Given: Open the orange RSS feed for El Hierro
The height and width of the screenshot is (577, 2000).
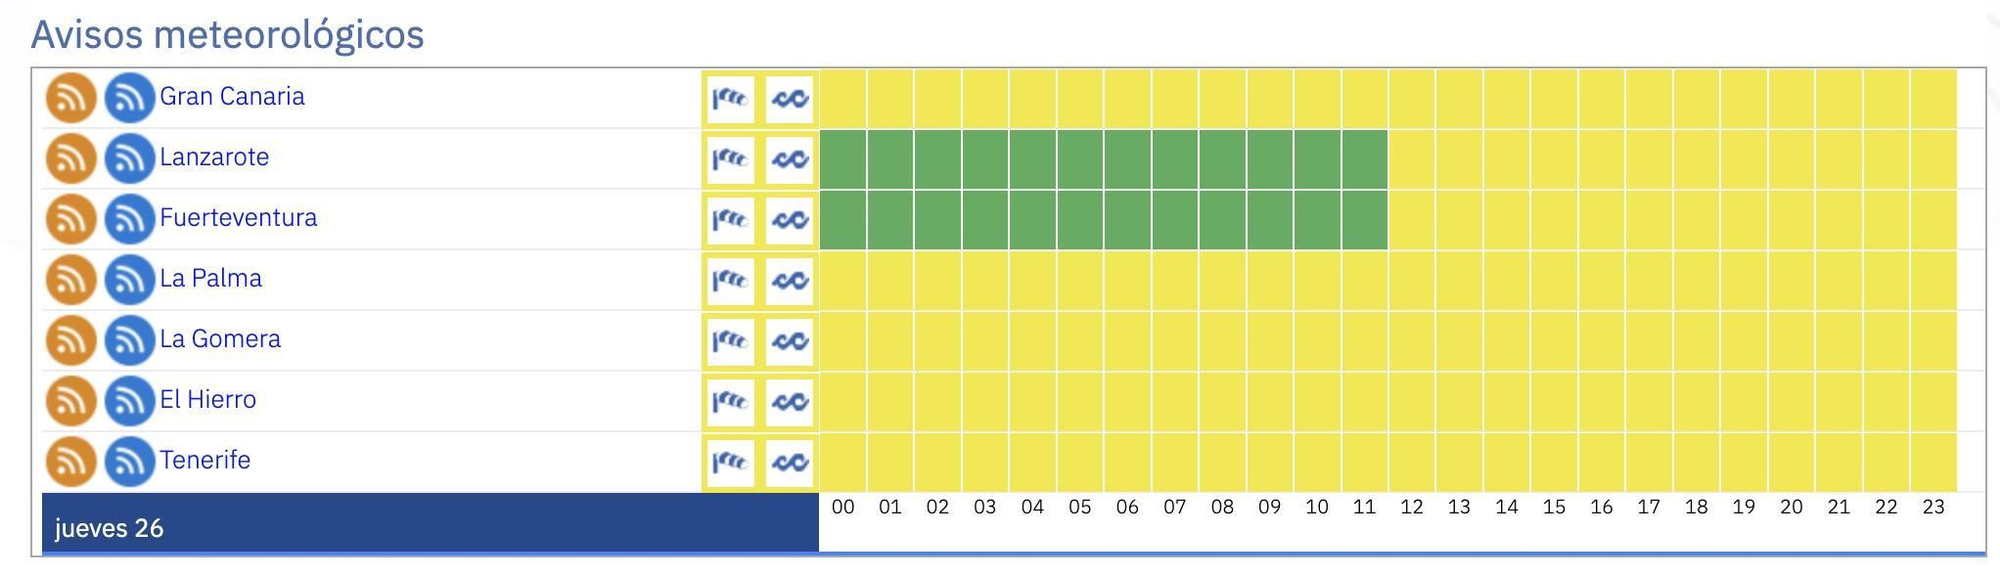Looking at the screenshot, I should [x=70, y=400].
